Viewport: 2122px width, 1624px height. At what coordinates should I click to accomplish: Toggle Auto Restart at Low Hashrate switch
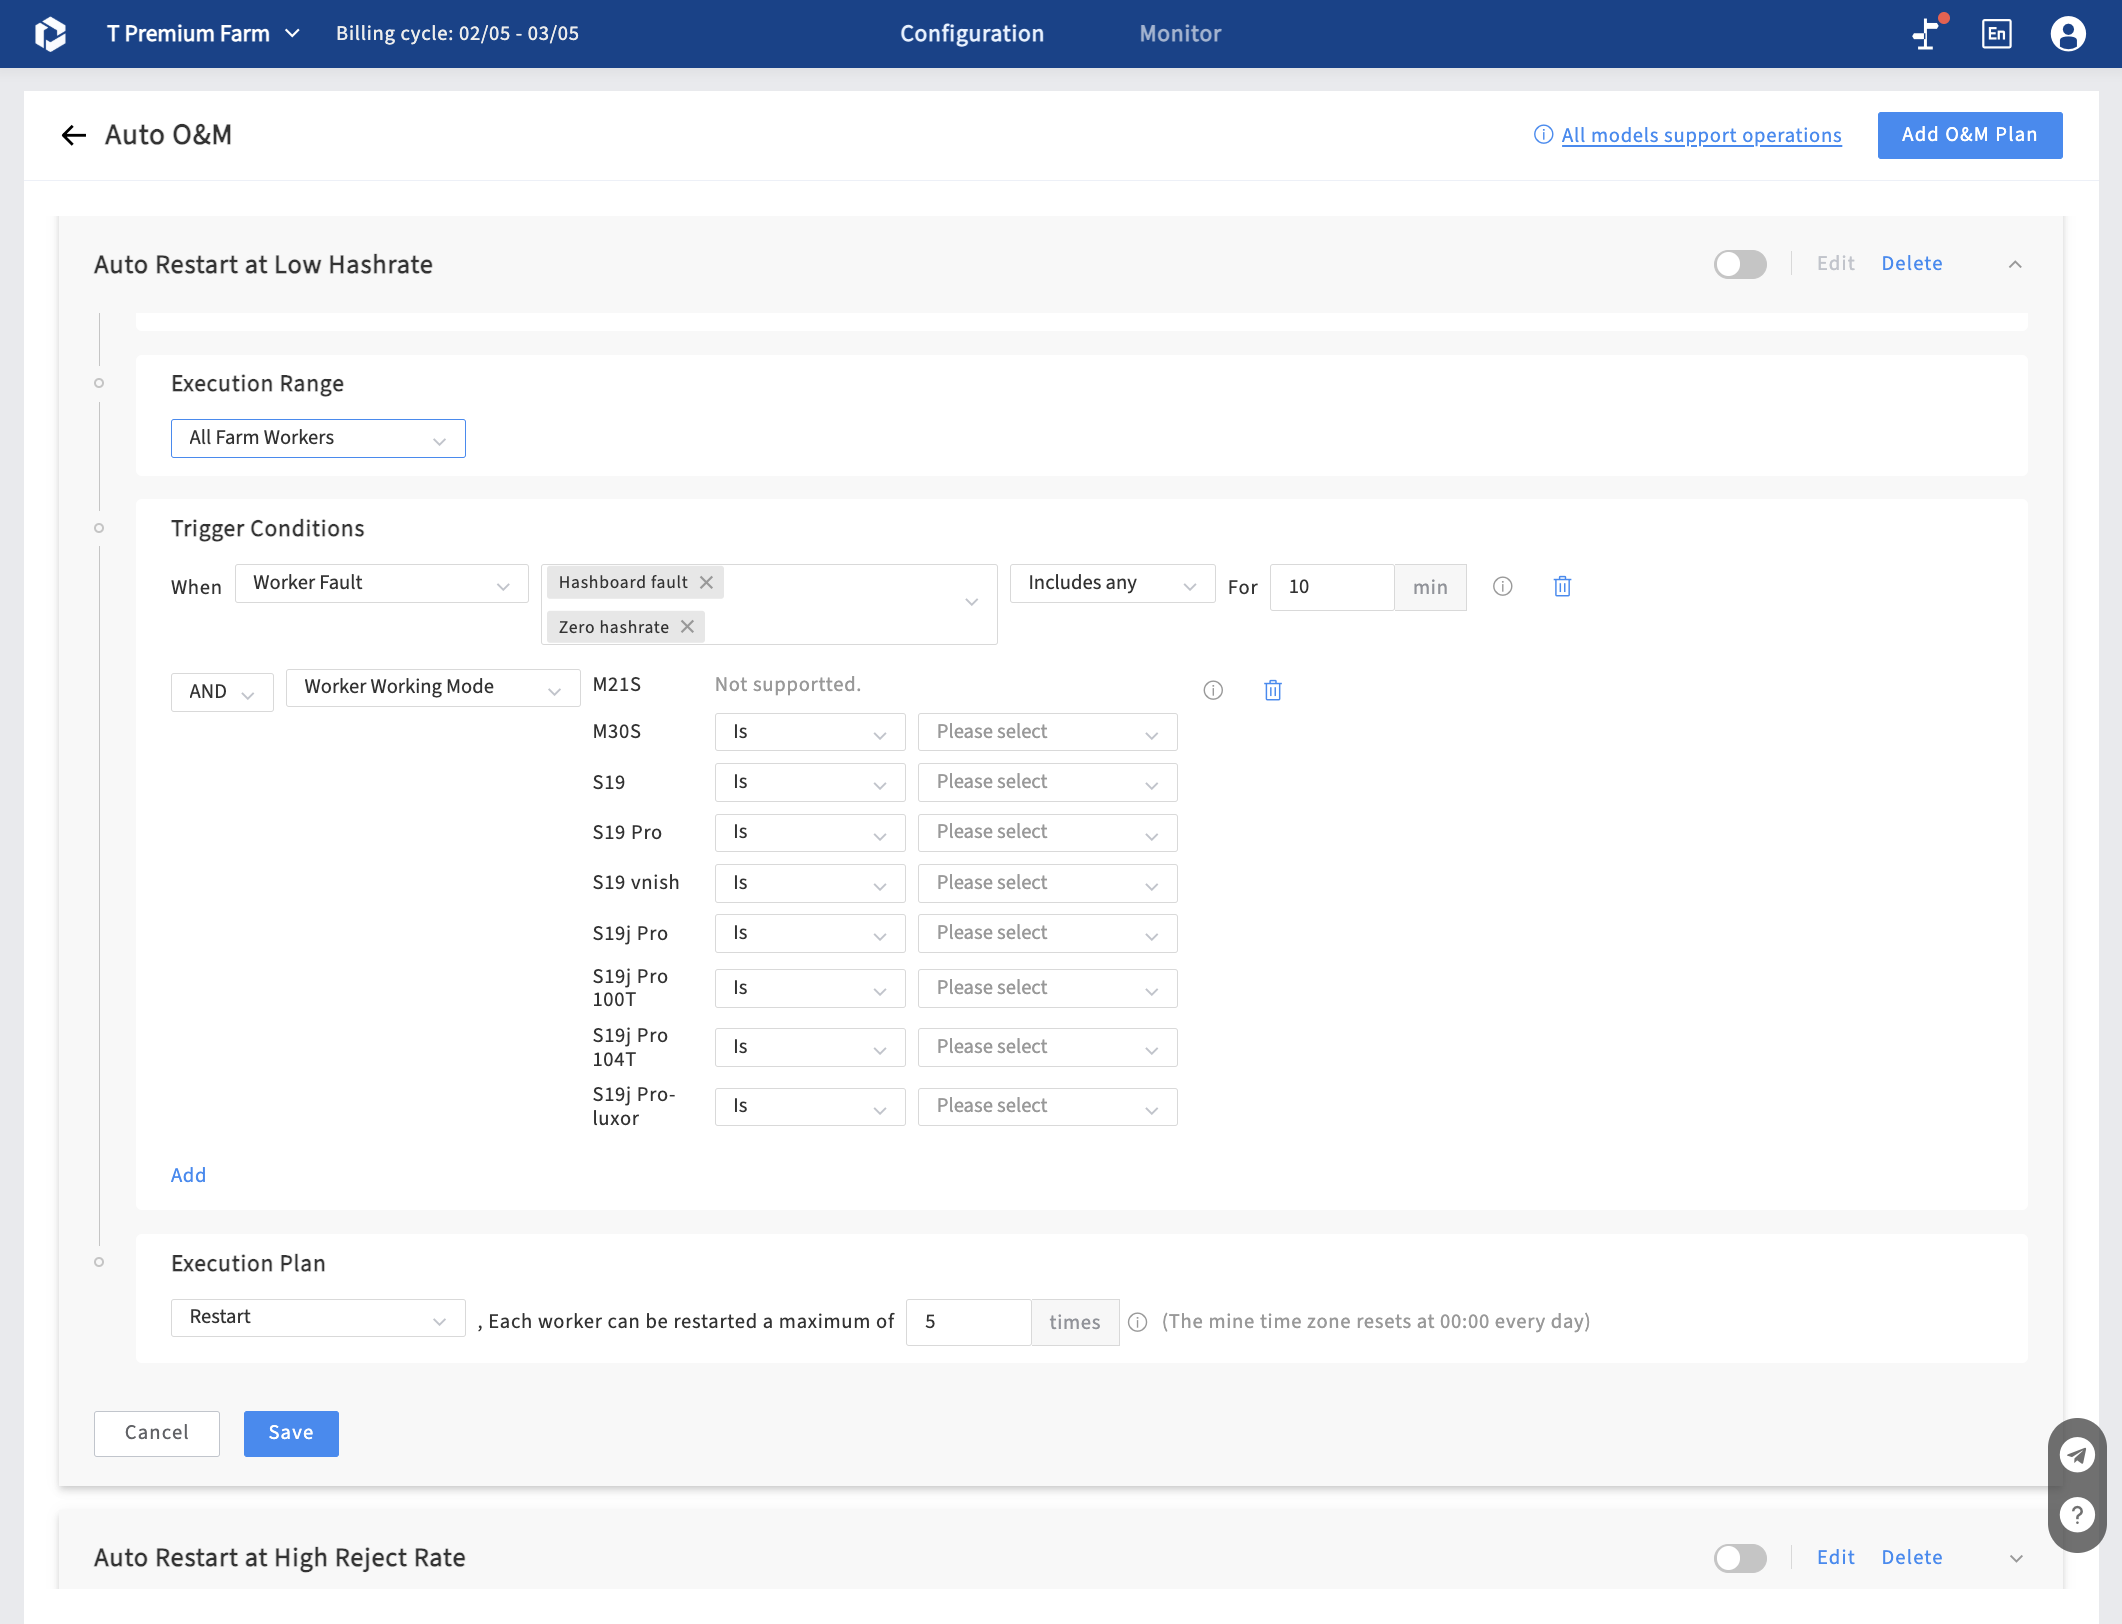1740,264
